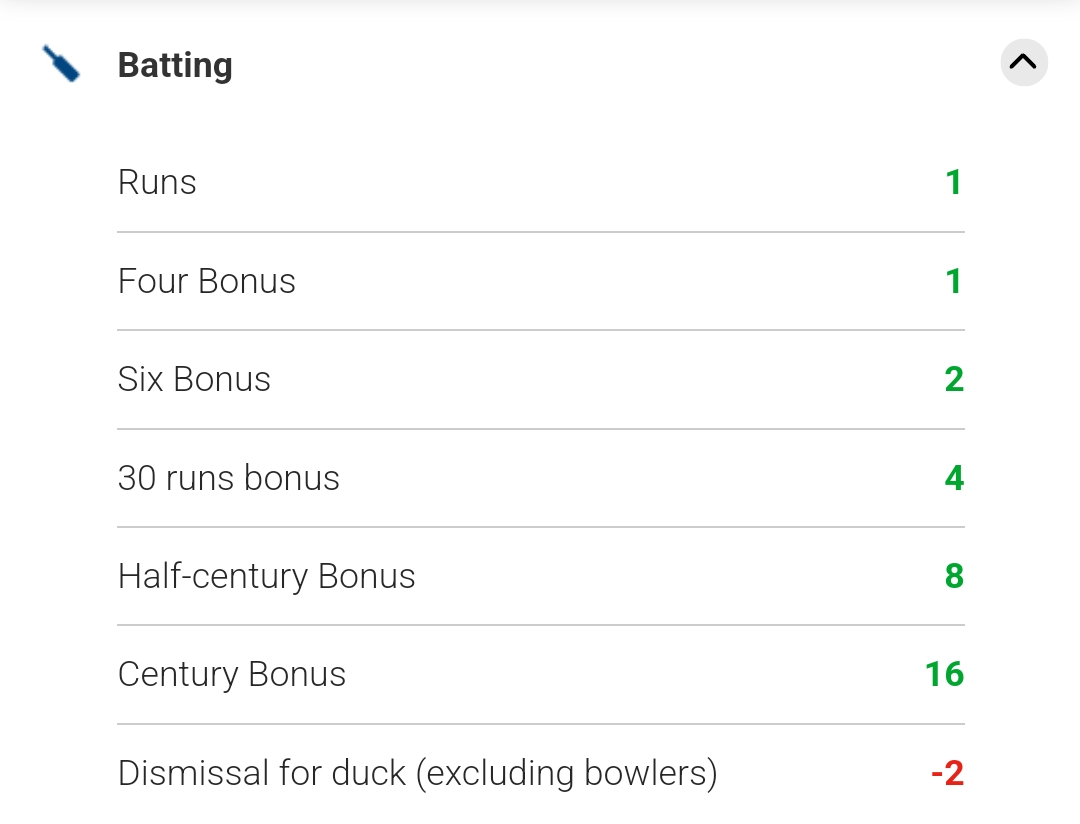
Task: Click the divider line below Runs row
Action: click(x=540, y=232)
